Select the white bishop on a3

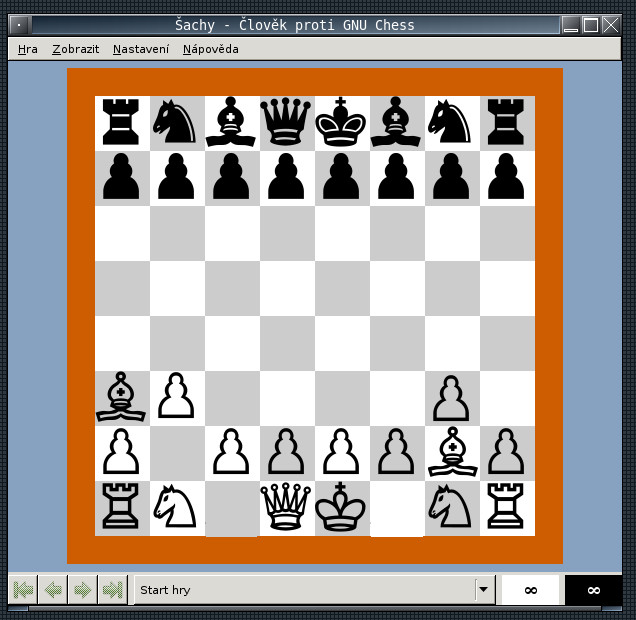point(121,397)
